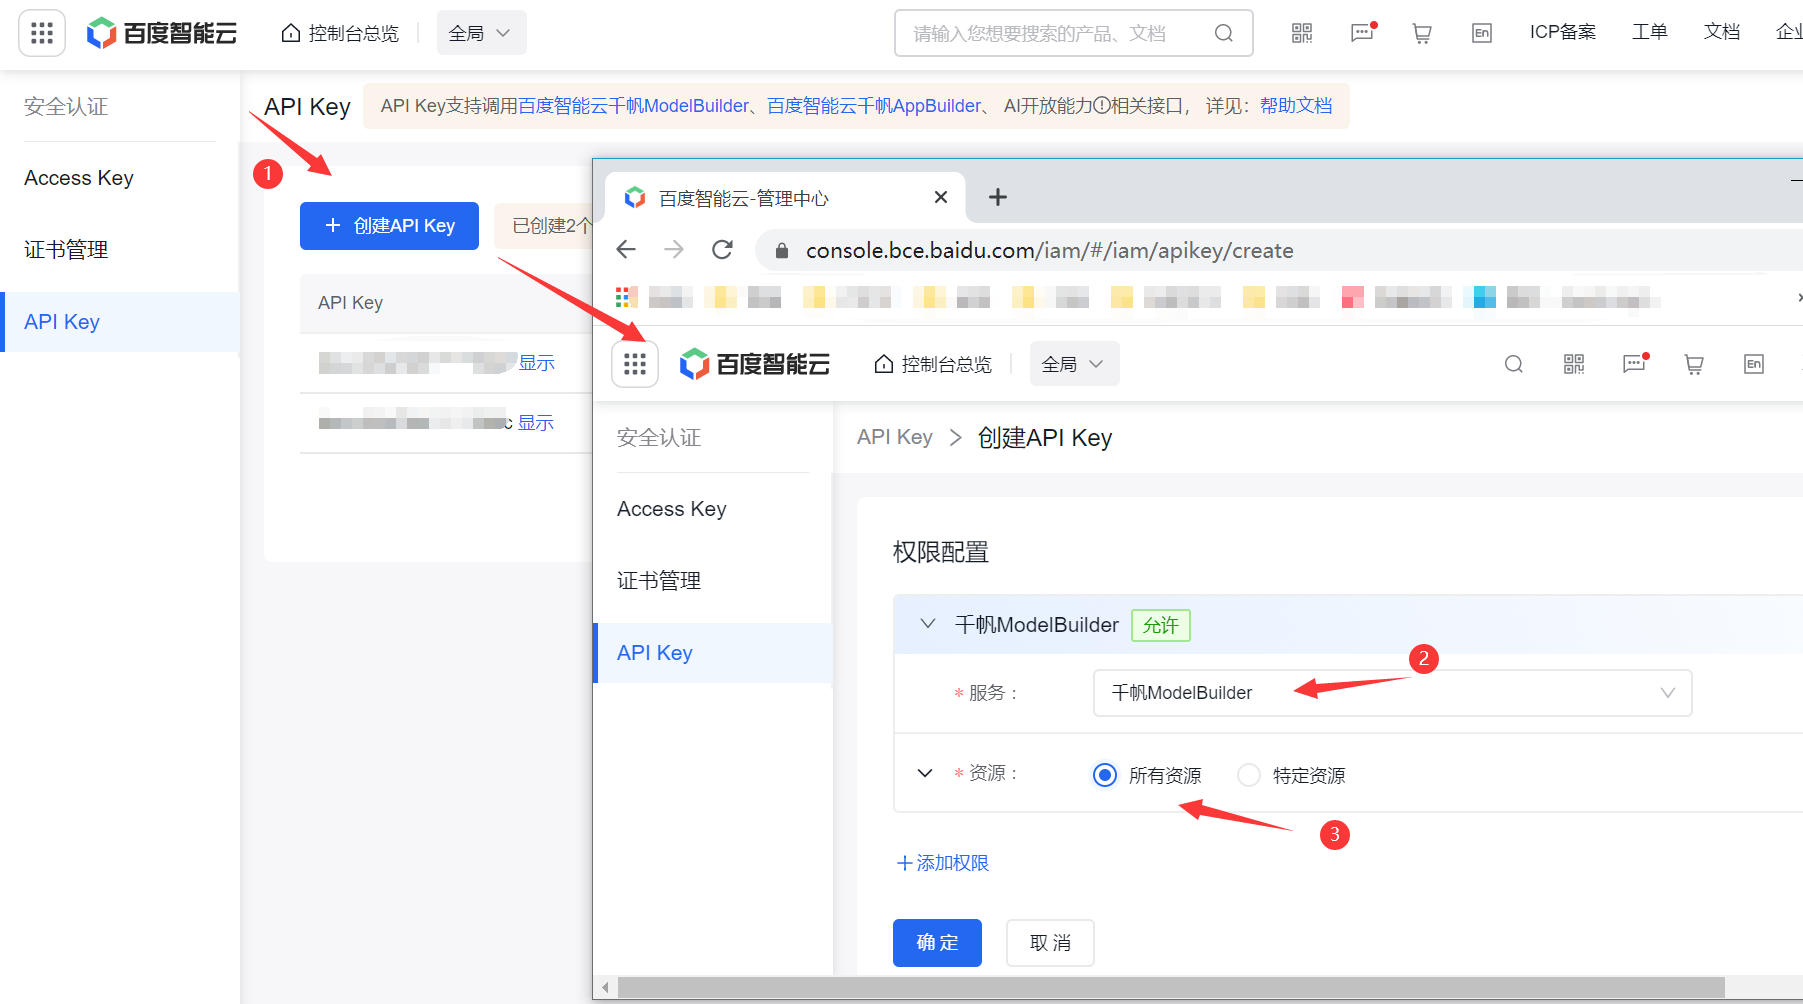Collapse 千帆ModelBuilder permission section
Image resolution: width=1803 pixels, height=1004 pixels.
coord(928,624)
